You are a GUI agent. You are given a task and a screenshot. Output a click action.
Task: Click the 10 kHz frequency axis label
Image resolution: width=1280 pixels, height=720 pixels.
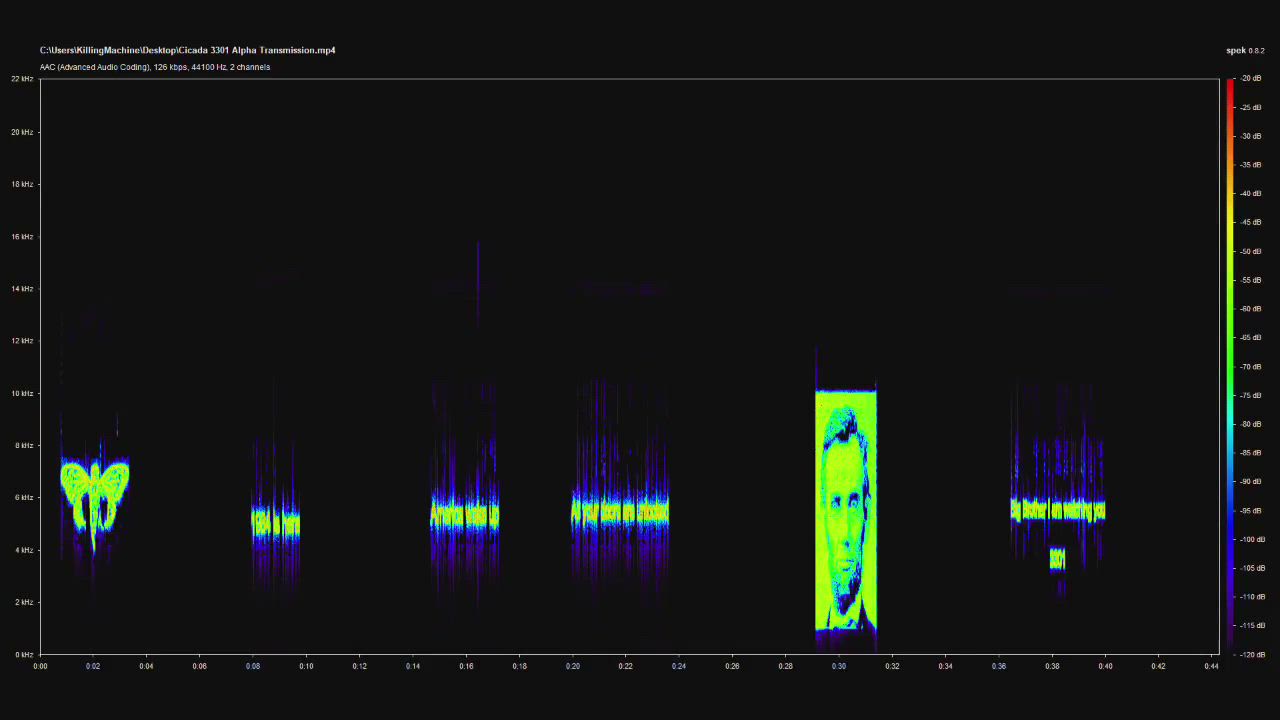[22, 393]
